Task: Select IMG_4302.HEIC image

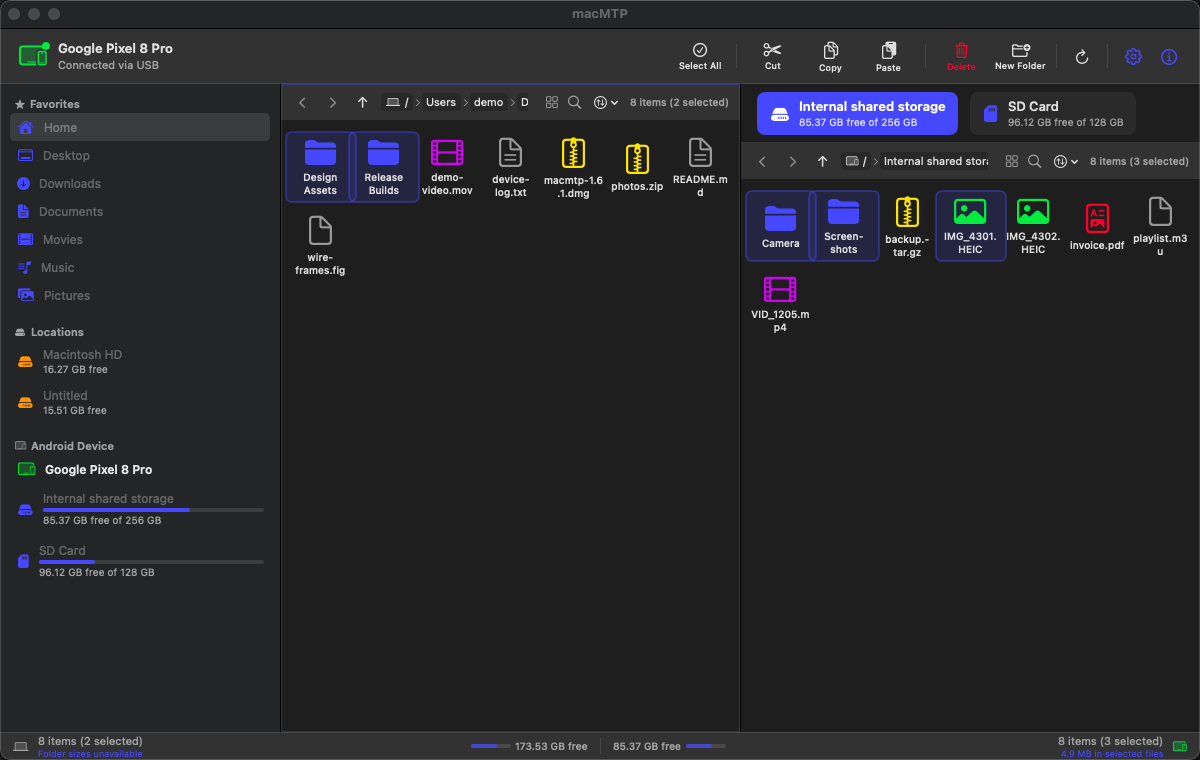Action: click(x=1033, y=226)
